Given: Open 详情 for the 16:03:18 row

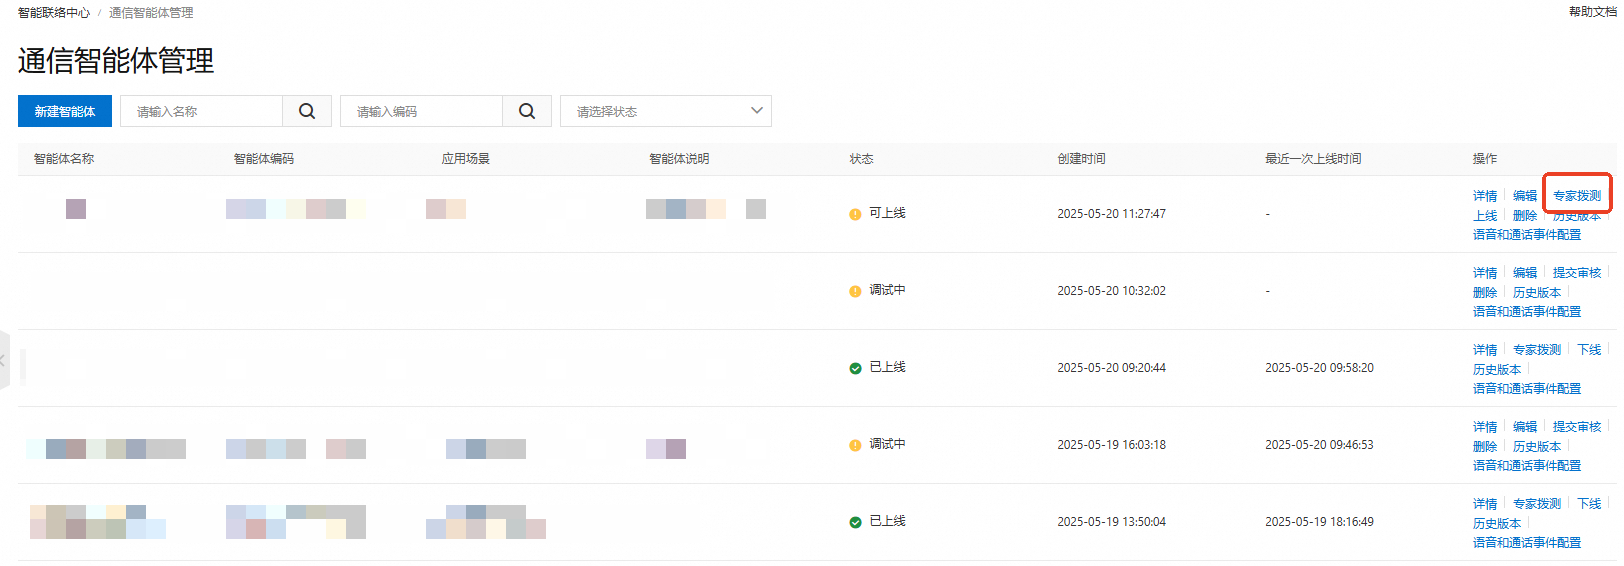Looking at the screenshot, I should [1485, 427].
